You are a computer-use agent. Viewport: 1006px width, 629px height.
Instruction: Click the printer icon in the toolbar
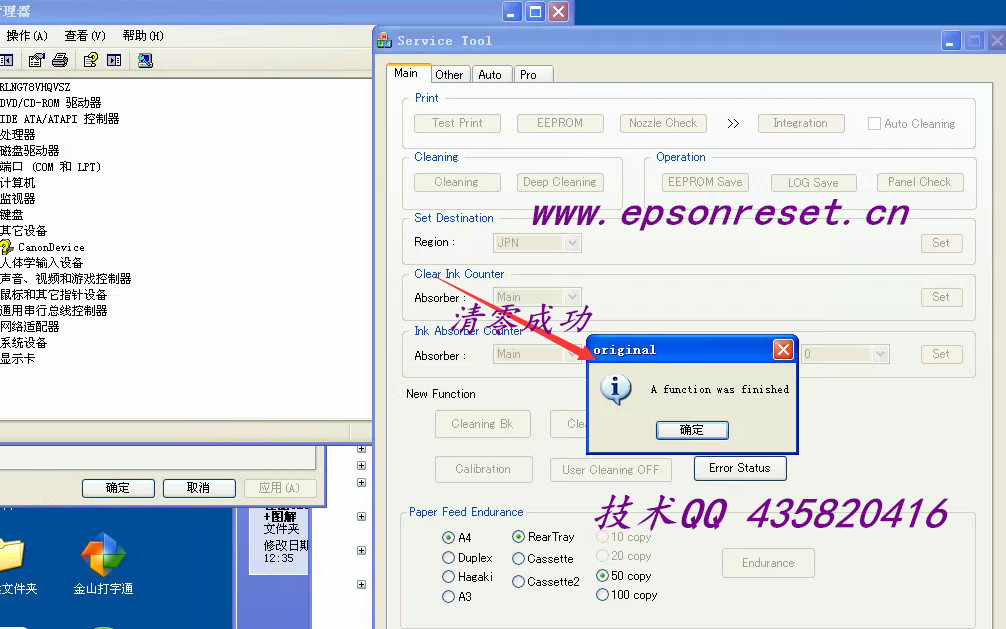[x=60, y=60]
